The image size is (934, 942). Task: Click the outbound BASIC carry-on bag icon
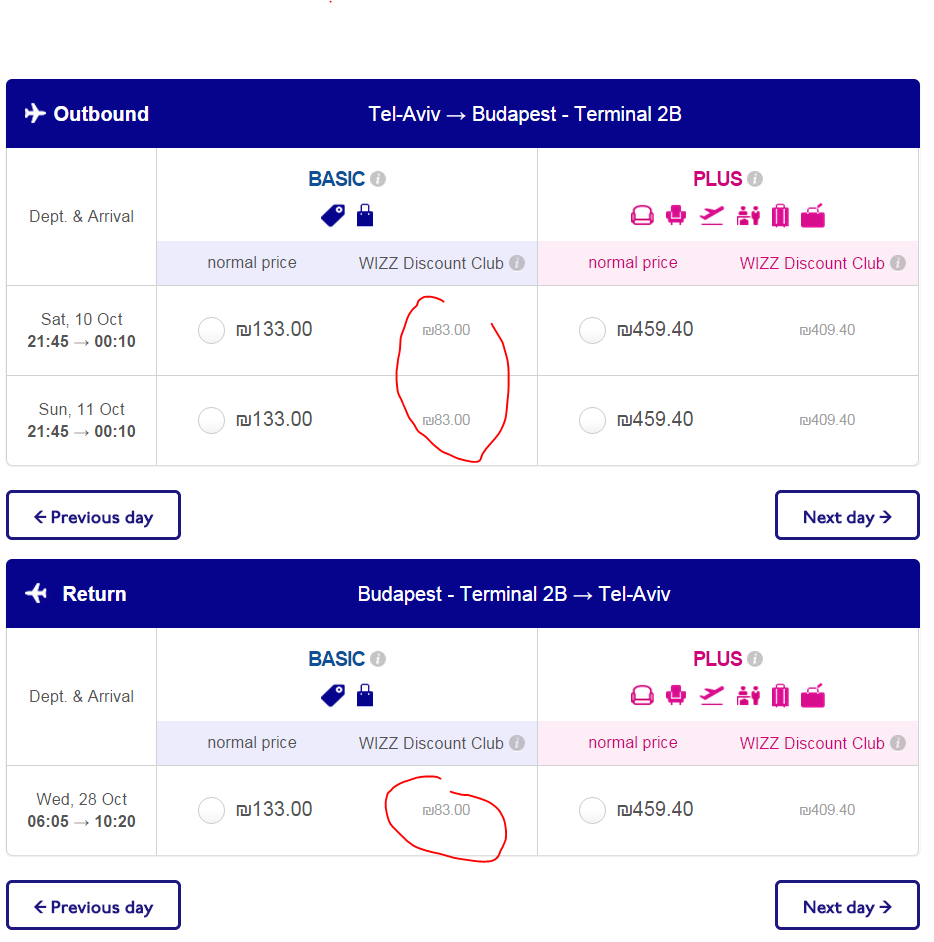tap(365, 215)
